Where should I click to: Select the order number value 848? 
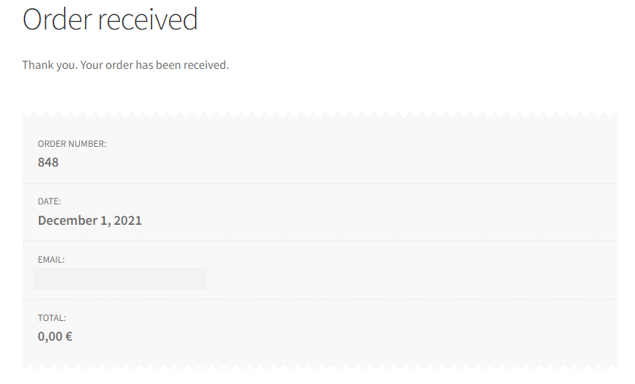(x=48, y=162)
